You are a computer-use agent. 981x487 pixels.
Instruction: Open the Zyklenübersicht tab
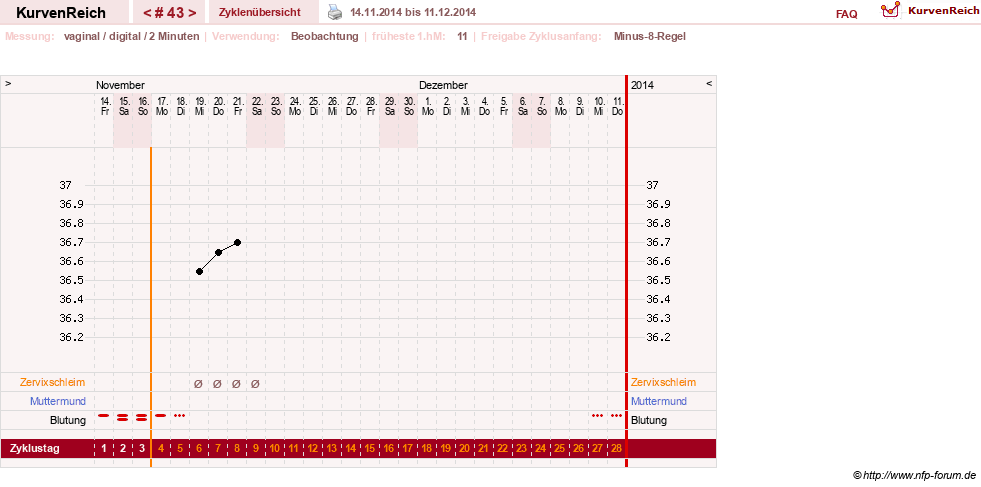pos(260,12)
